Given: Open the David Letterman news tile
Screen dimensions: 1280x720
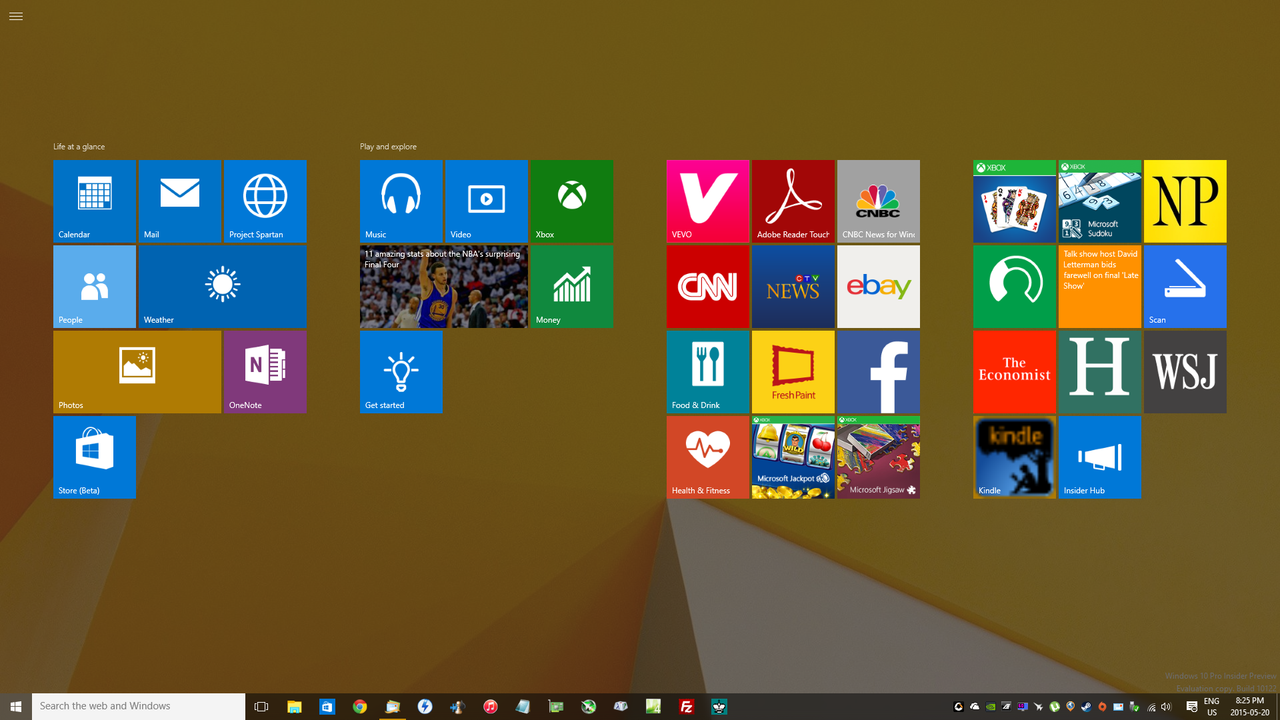Looking at the screenshot, I should coord(1100,286).
